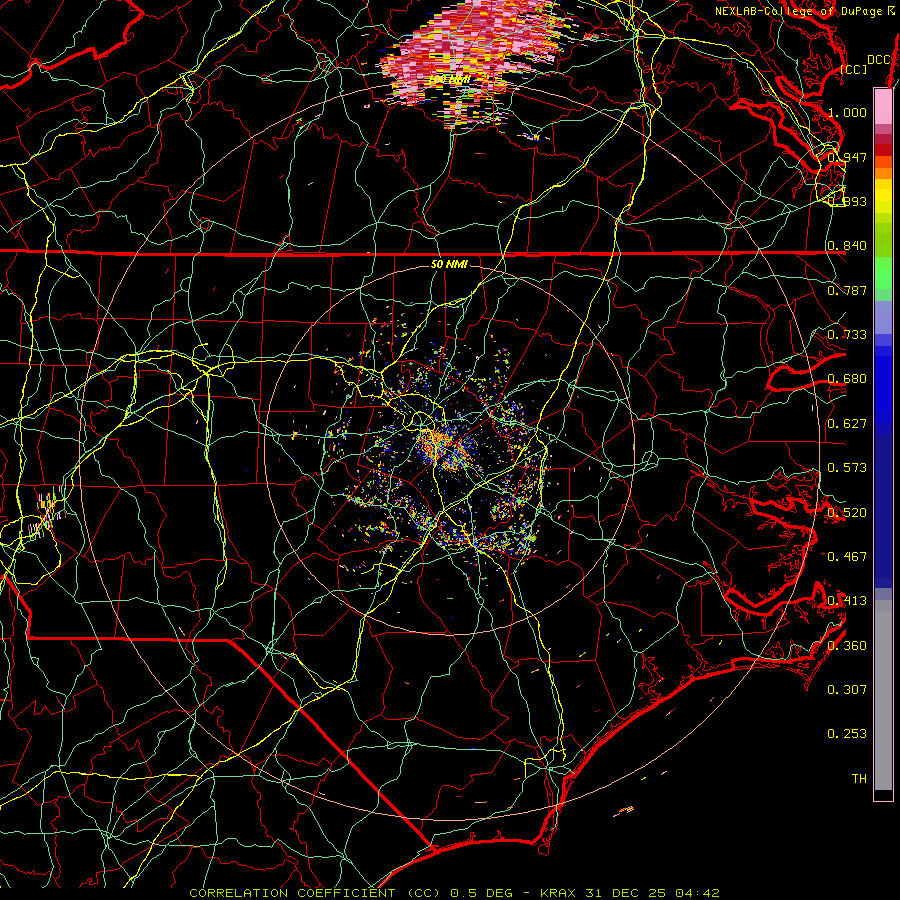Select the 0.253 scale value
900x900 pixels.
pyautogui.click(x=847, y=734)
